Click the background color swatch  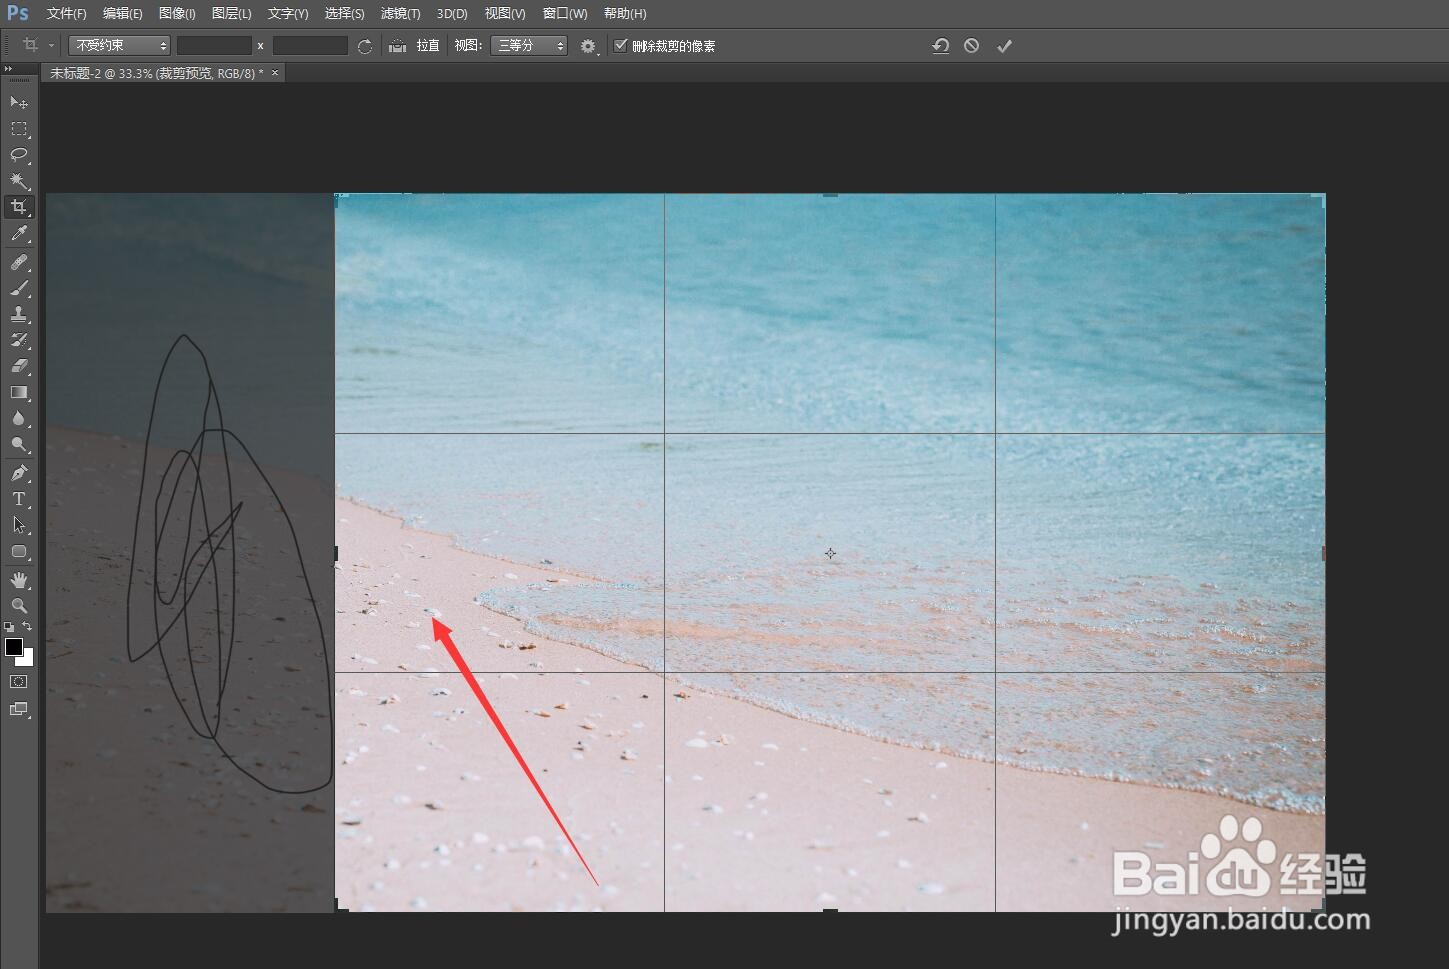pyautogui.click(x=28, y=659)
